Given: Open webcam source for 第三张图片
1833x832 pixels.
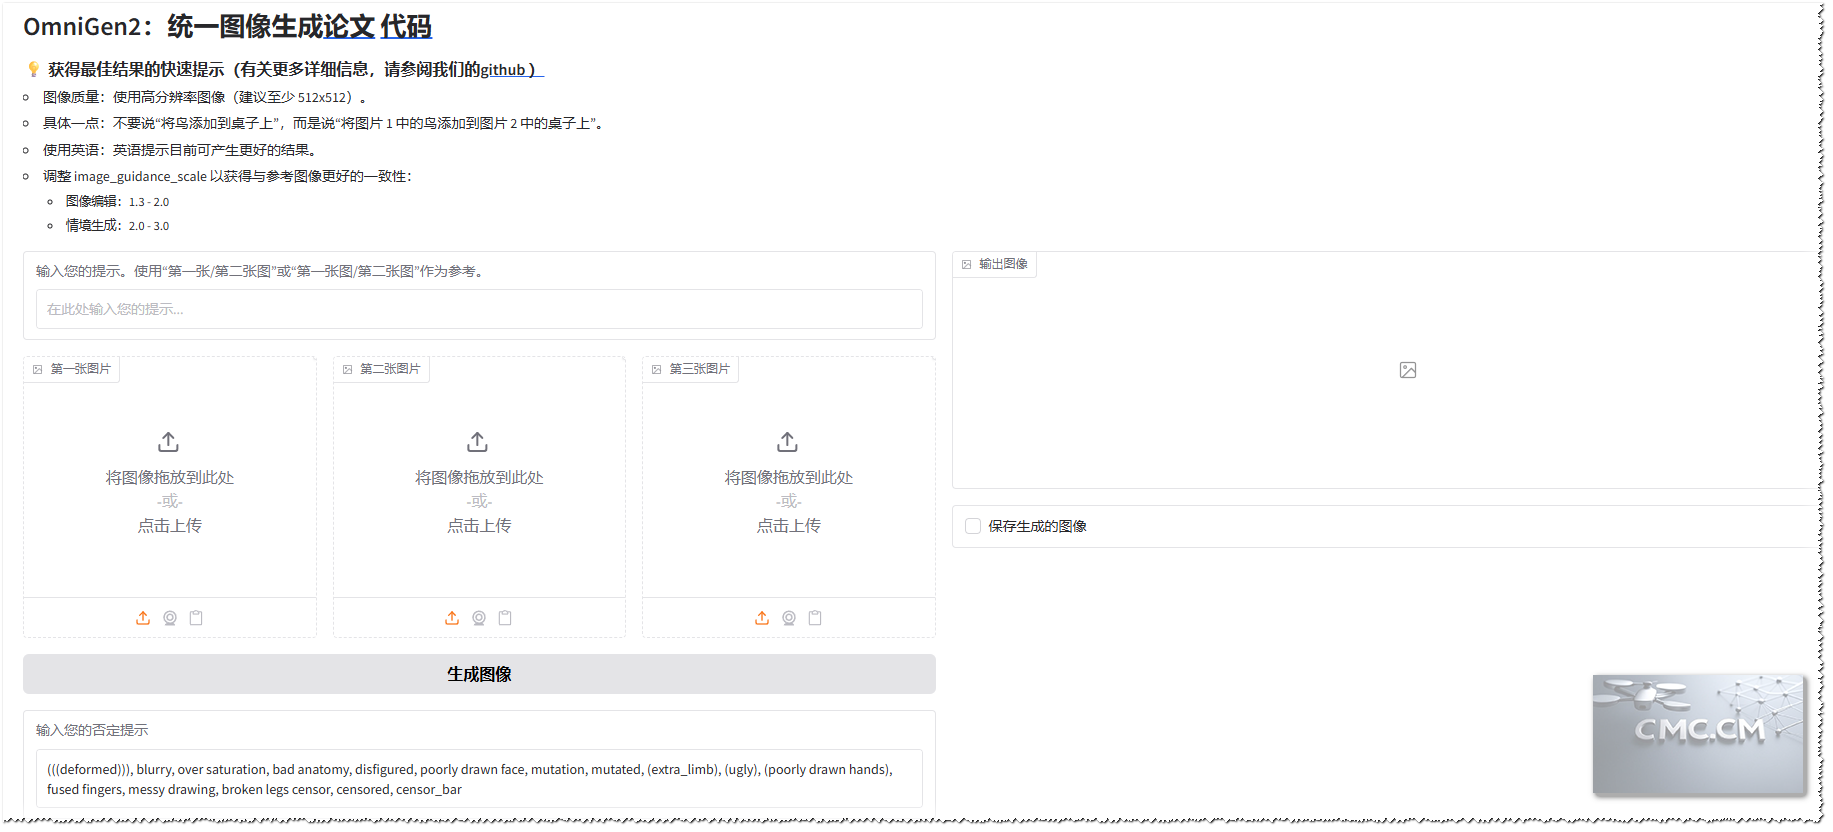Looking at the screenshot, I should (789, 618).
